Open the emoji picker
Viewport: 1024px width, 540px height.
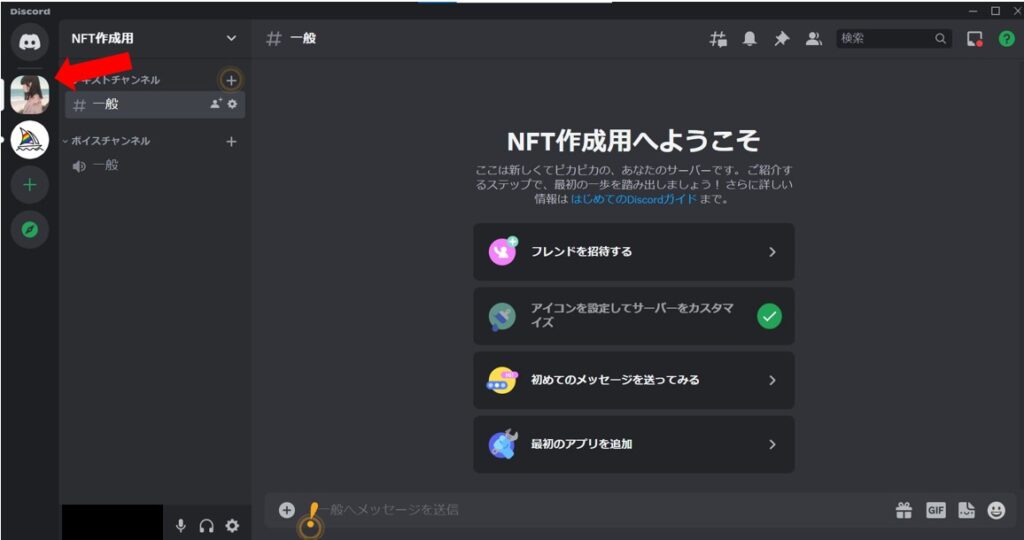(997, 510)
